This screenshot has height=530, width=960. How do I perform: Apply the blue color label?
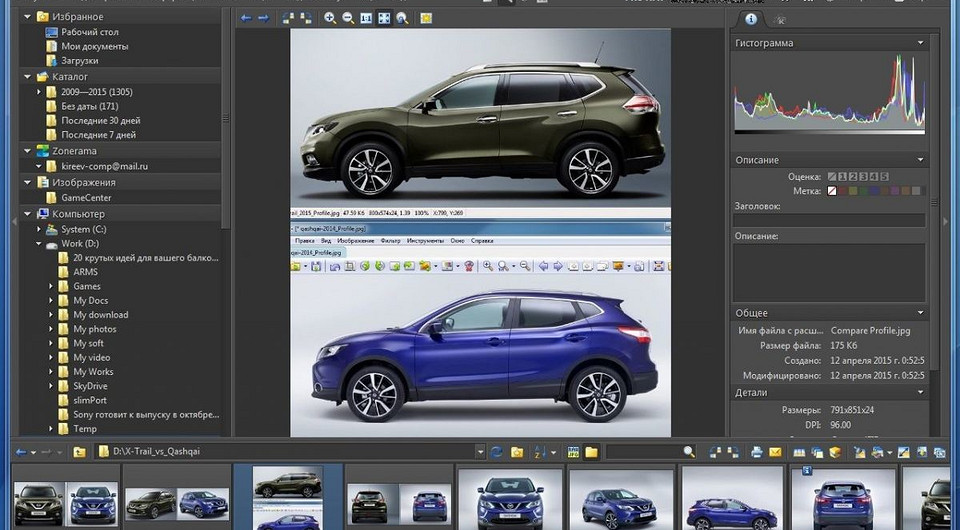coord(874,191)
